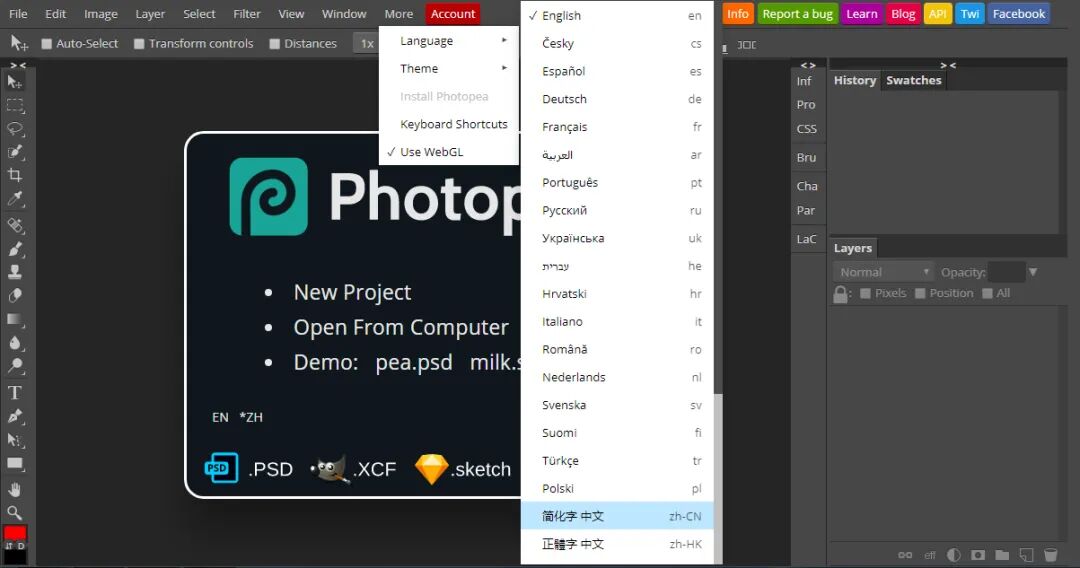Screen dimensions: 1080x568
Task: Choose 简化字 中文 zh-CN language
Action: click(x=617, y=516)
